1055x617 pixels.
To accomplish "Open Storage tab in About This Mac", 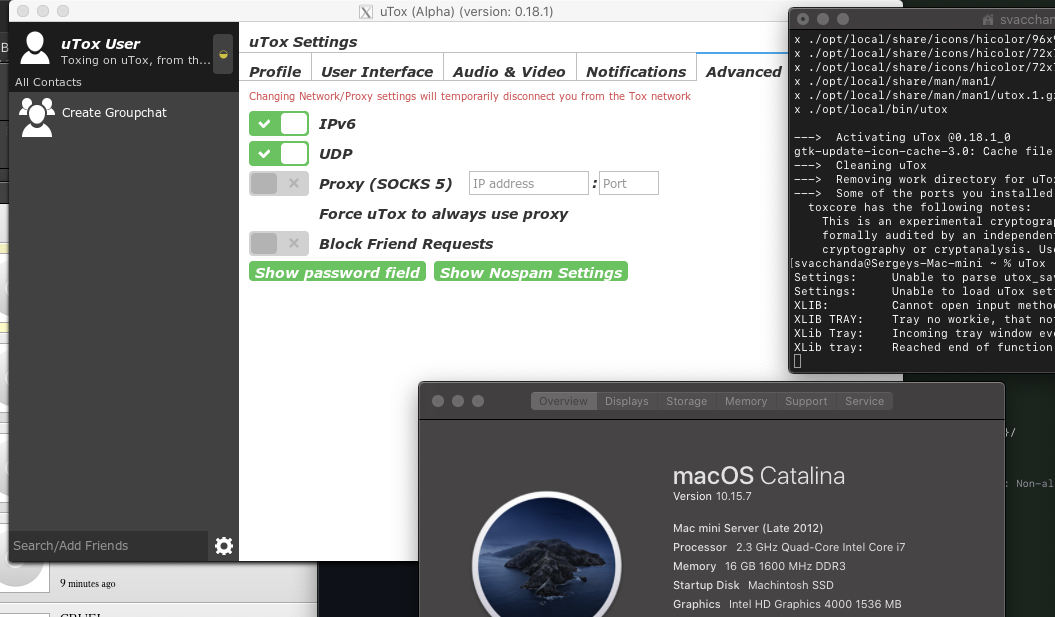I will [x=686, y=401].
